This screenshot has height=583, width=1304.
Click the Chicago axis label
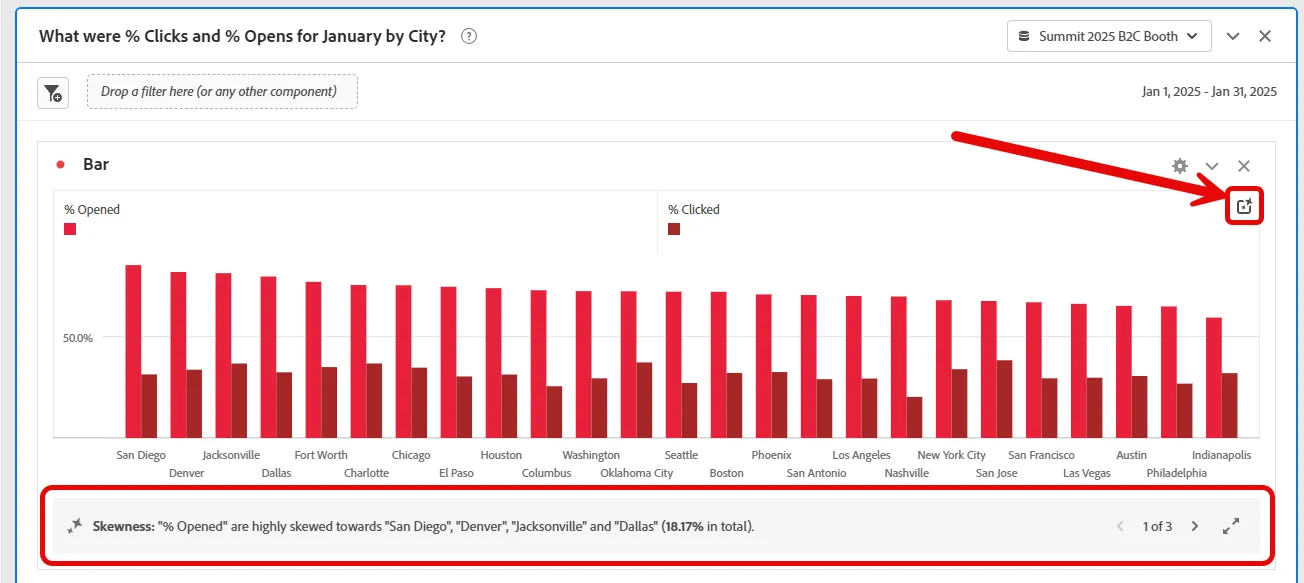point(411,455)
